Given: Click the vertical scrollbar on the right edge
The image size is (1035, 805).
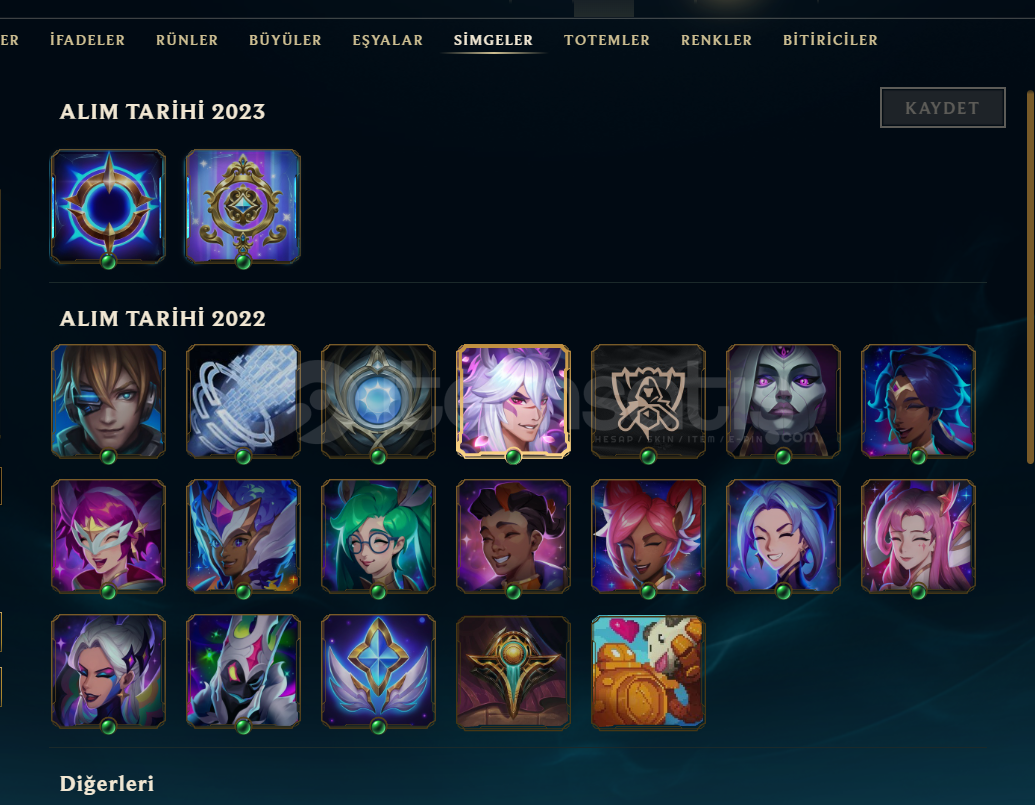Looking at the screenshot, I should (1030, 277).
